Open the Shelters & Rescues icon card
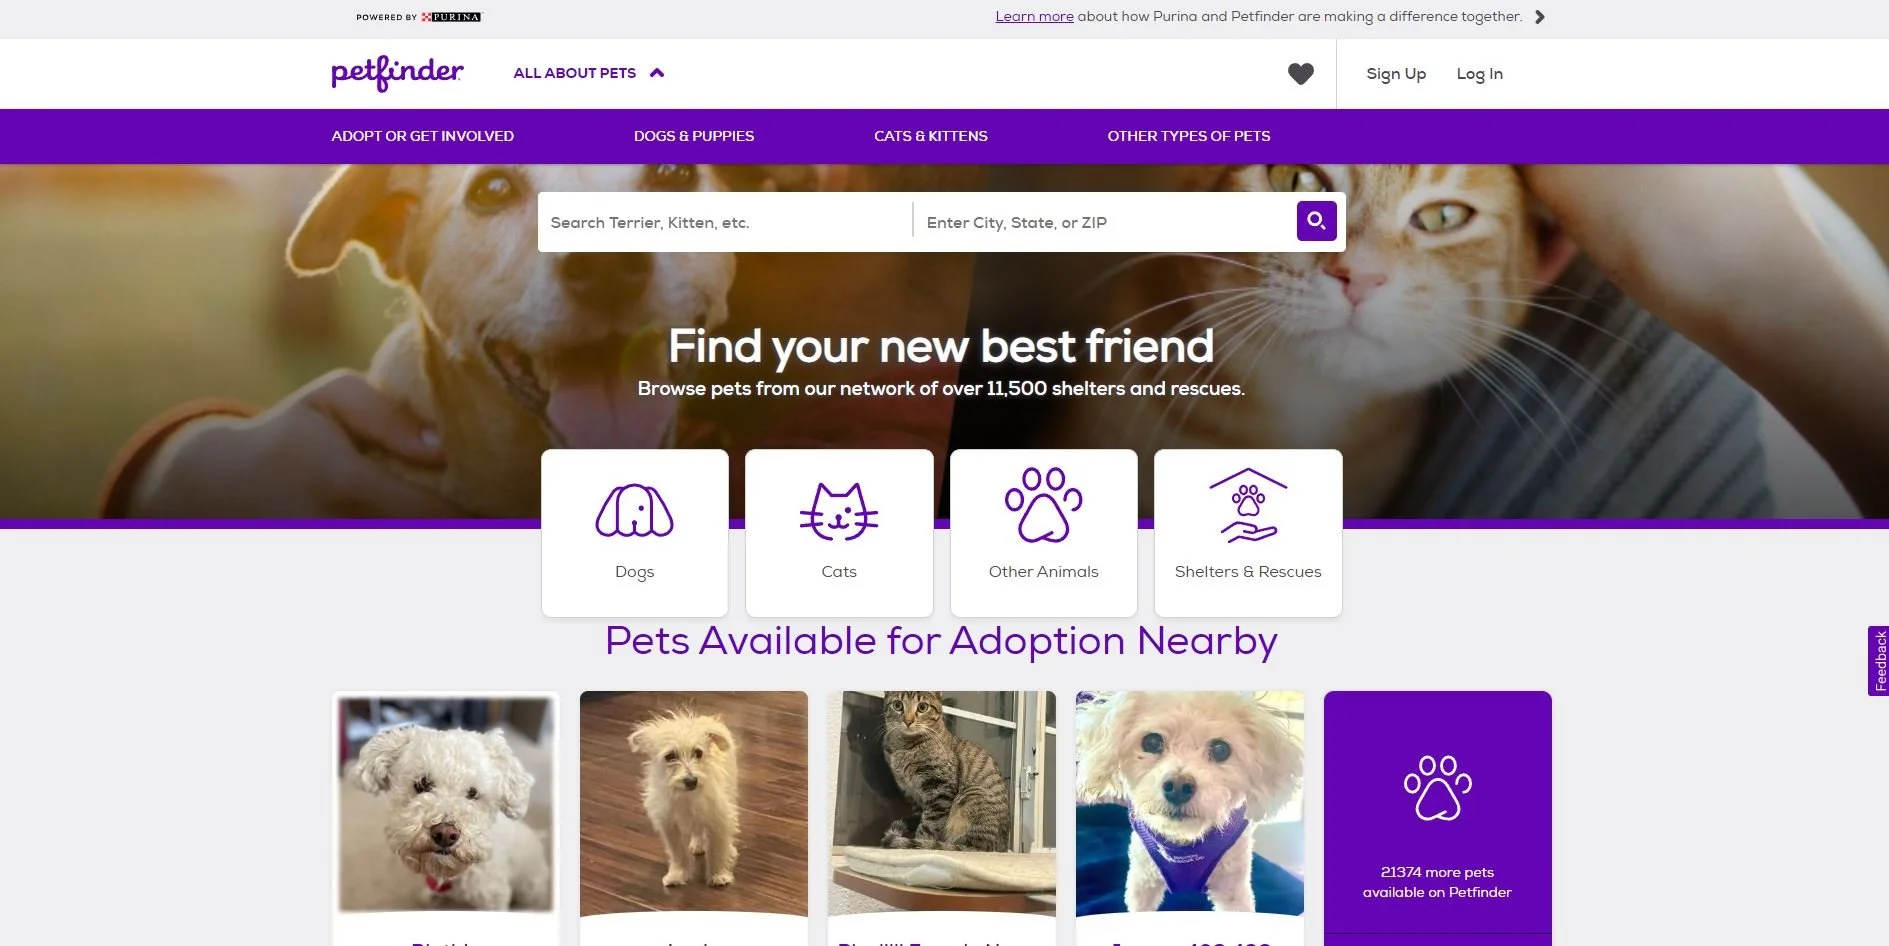 1248,533
